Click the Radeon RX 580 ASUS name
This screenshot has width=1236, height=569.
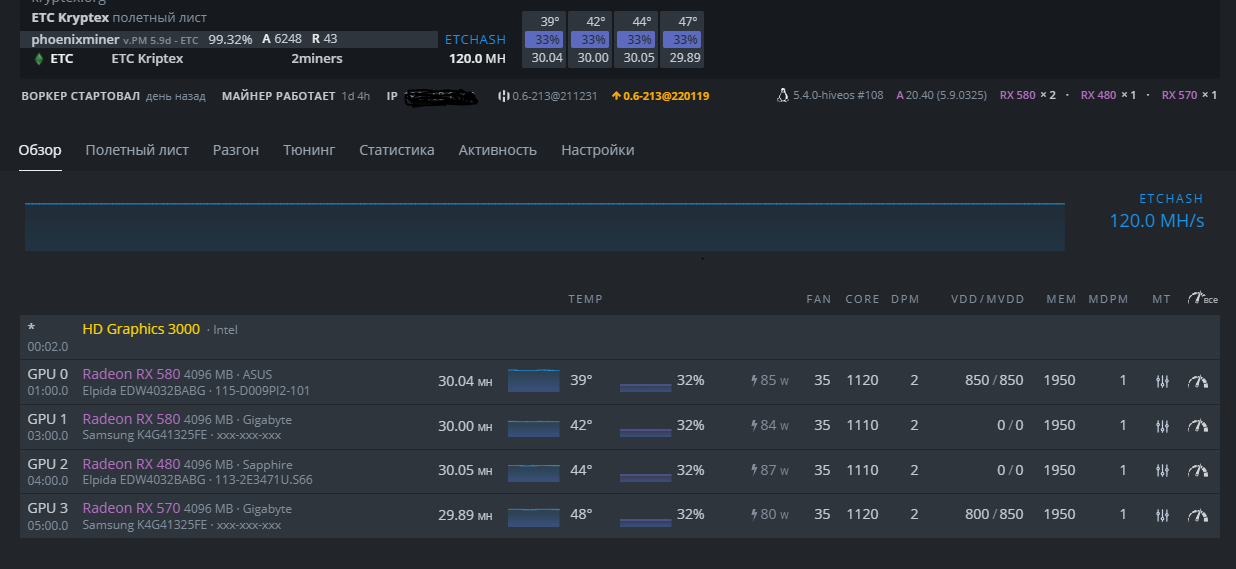tap(131, 374)
